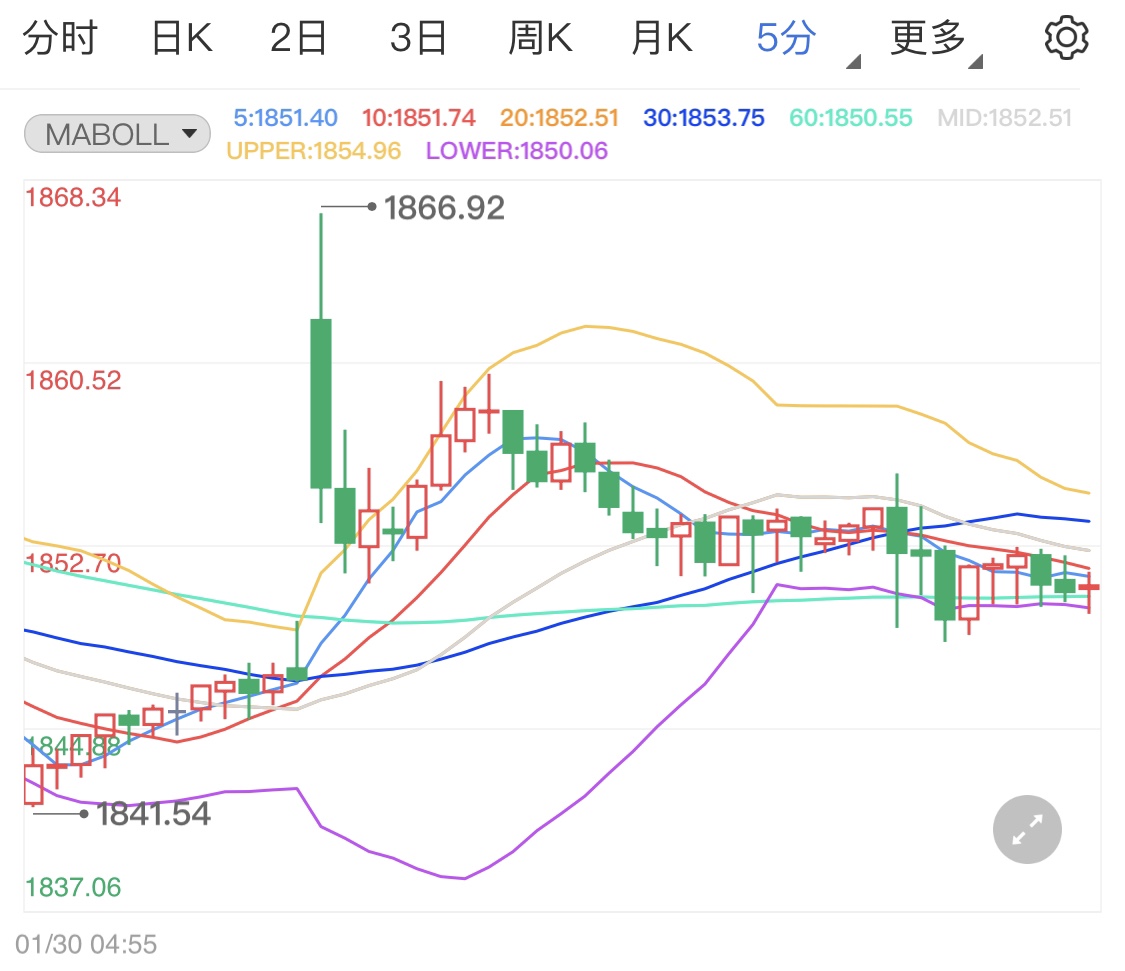Open the 周K weekly chart tab

pyautogui.click(x=540, y=38)
